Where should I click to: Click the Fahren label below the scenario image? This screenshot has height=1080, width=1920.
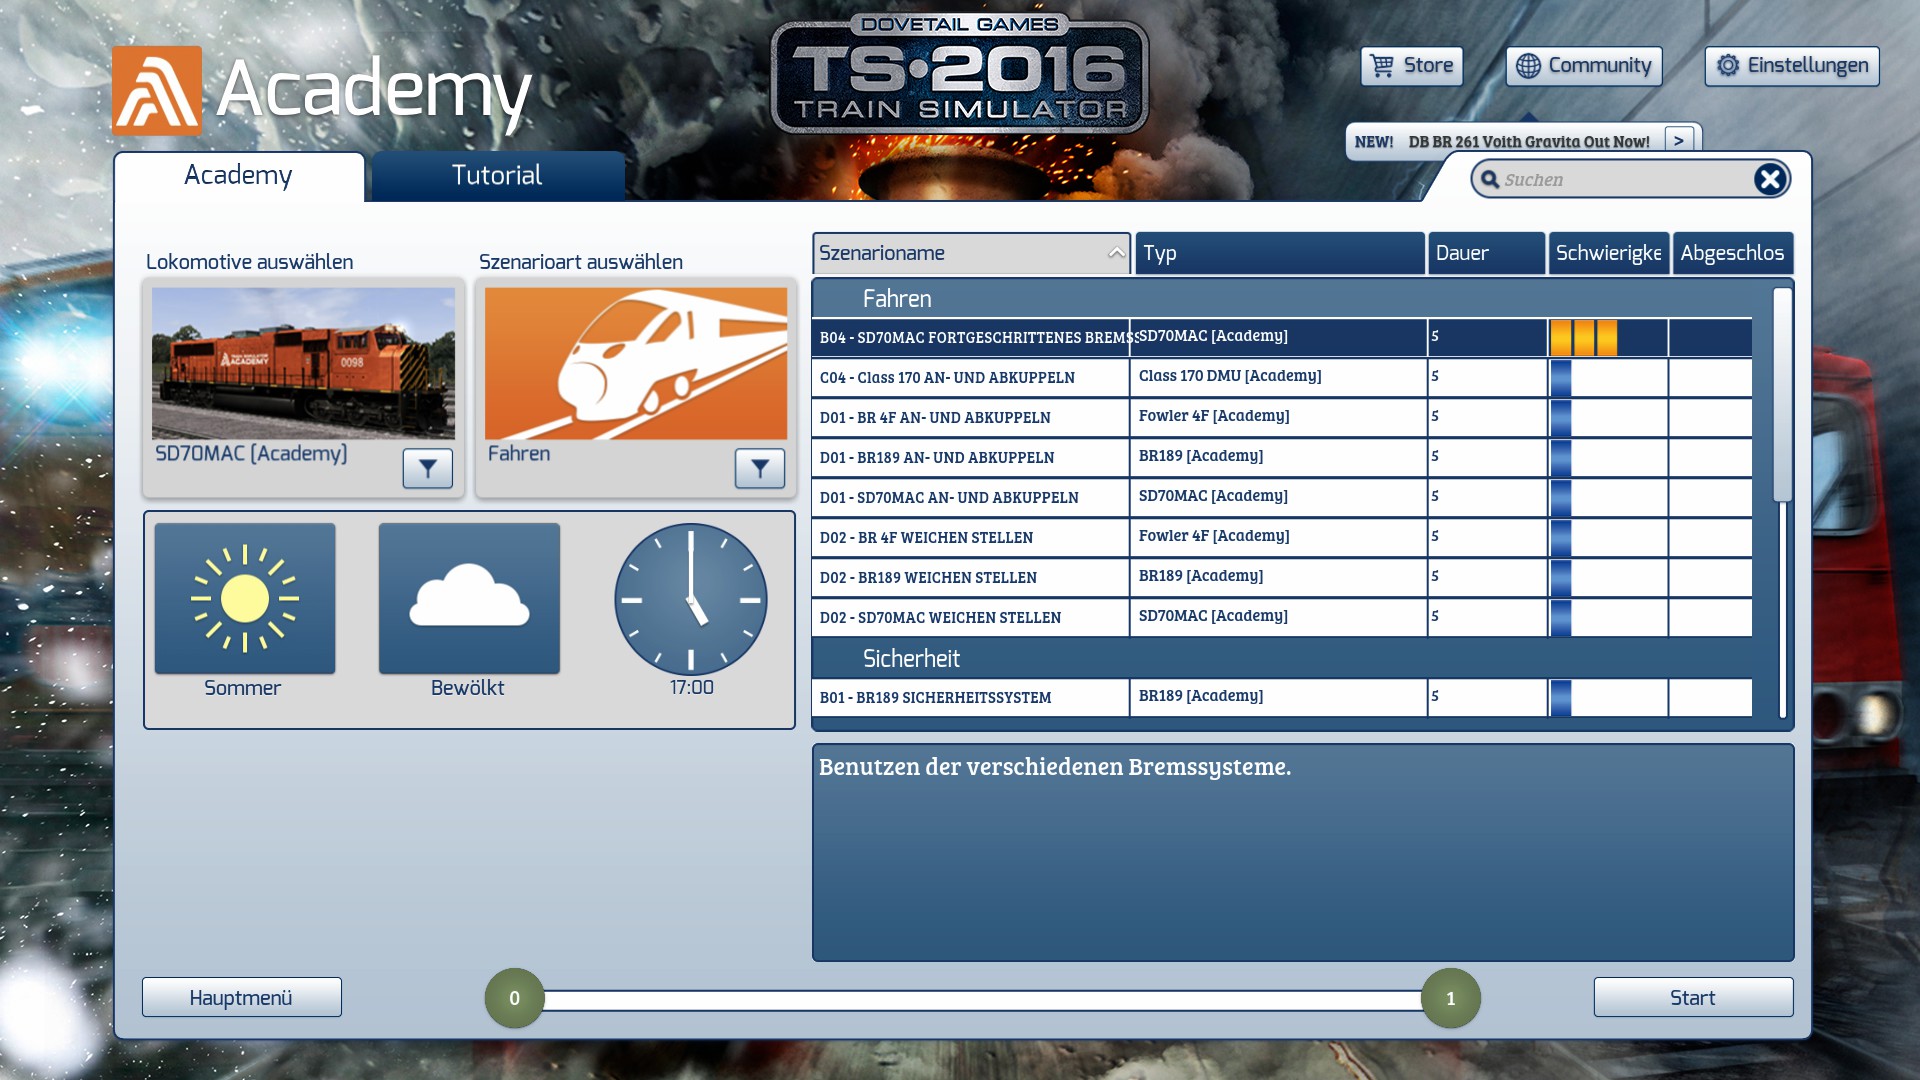point(519,454)
